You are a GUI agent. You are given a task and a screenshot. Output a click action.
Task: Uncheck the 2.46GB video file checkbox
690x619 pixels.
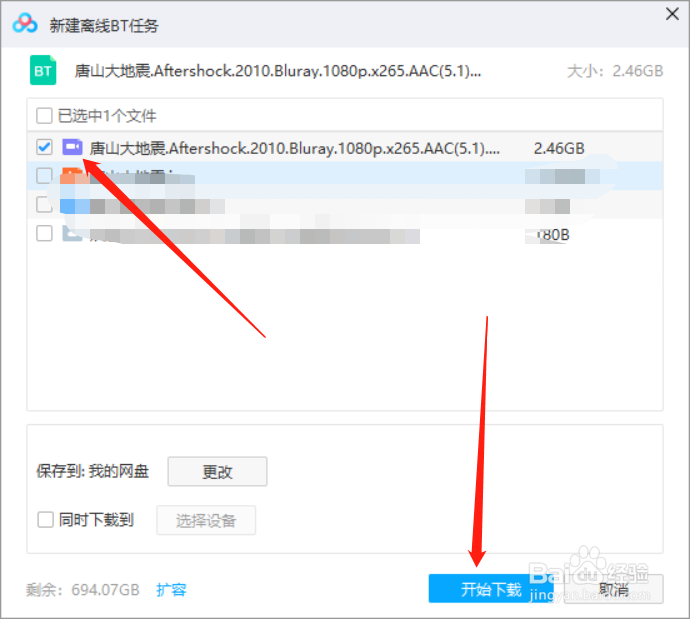pyautogui.click(x=44, y=147)
